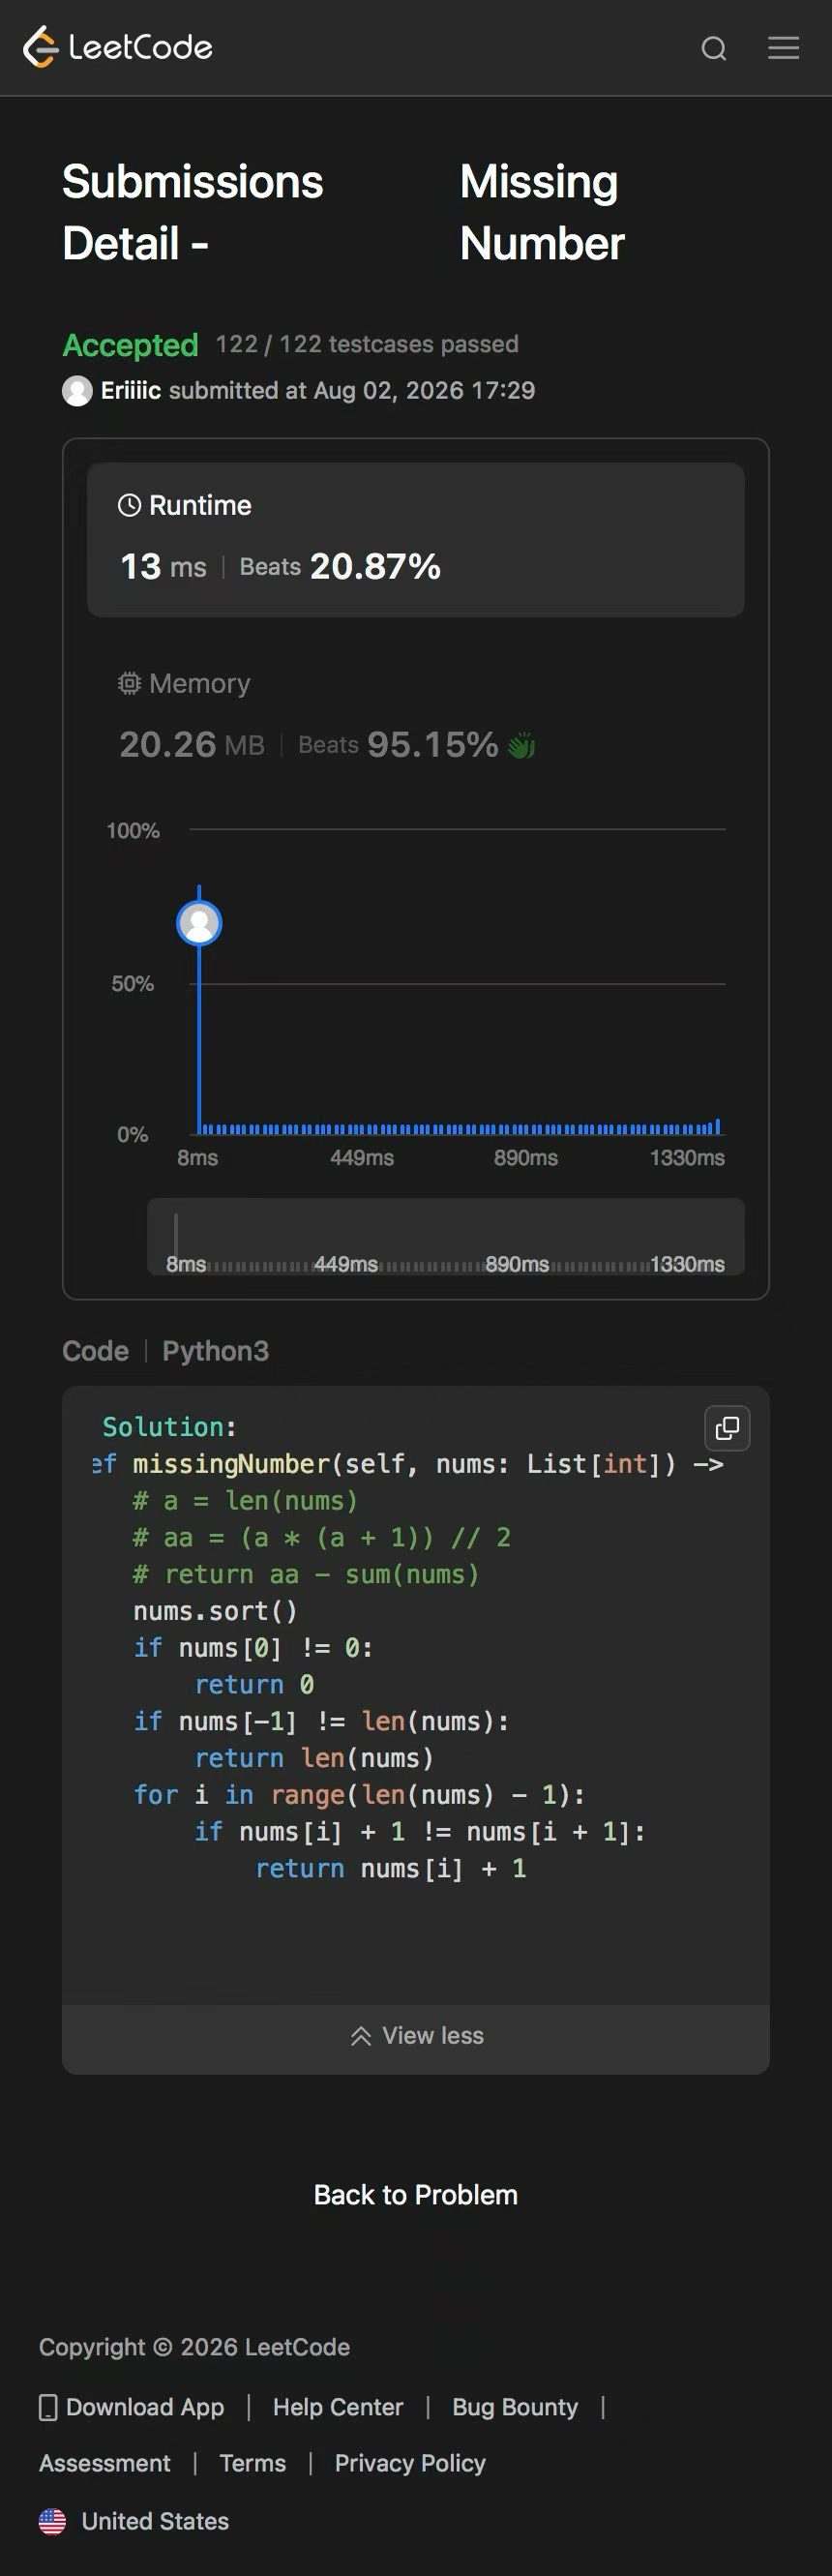The width and height of the screenshot is (832, 2576).
Task: Open the LeetCode logo home link
Action: [x=118, y=47]
